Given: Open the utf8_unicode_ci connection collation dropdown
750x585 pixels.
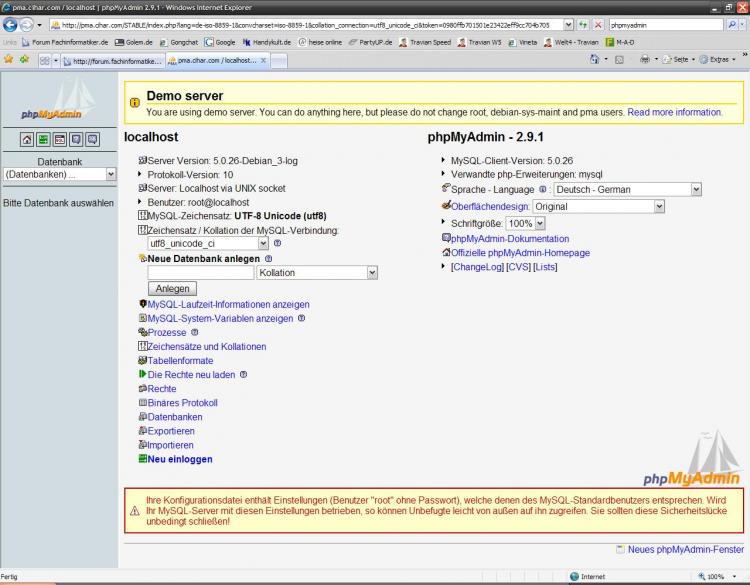Looking at the screenshot, I should coord(208,243).
